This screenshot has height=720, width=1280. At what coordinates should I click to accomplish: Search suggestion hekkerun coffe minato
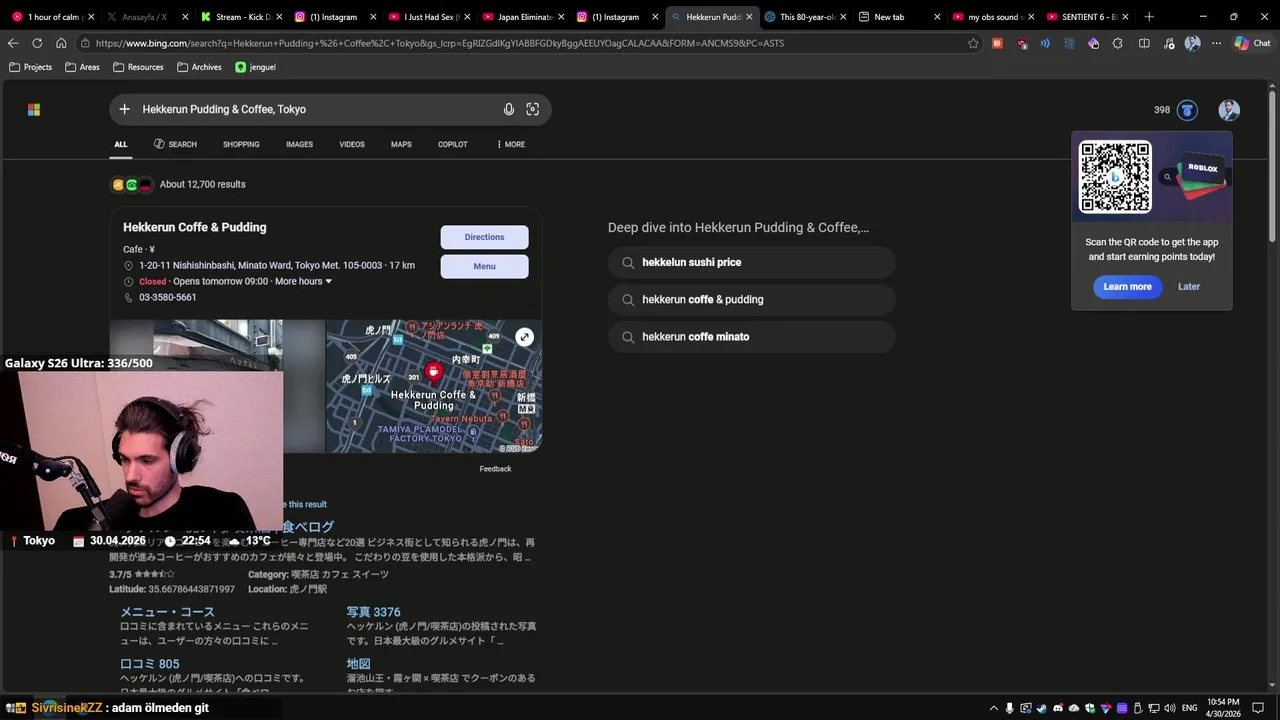click(x=752, y=337)
